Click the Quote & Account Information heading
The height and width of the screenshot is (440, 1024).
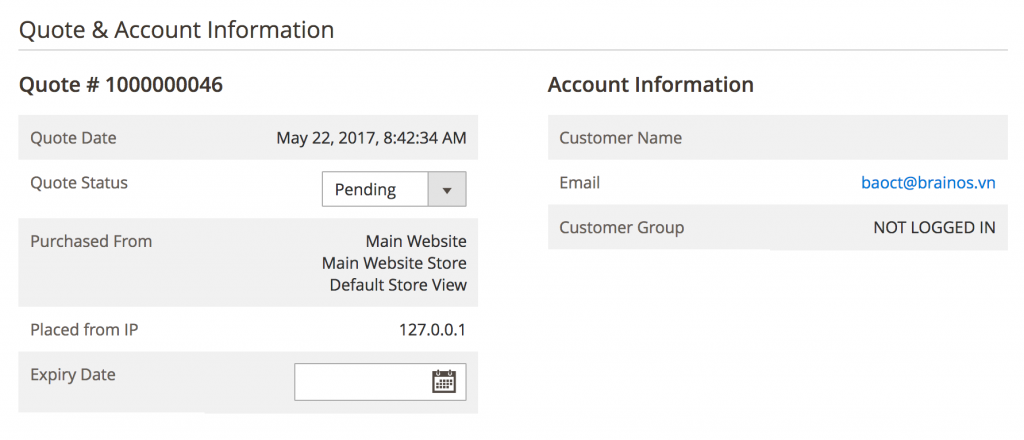[177, 30]
